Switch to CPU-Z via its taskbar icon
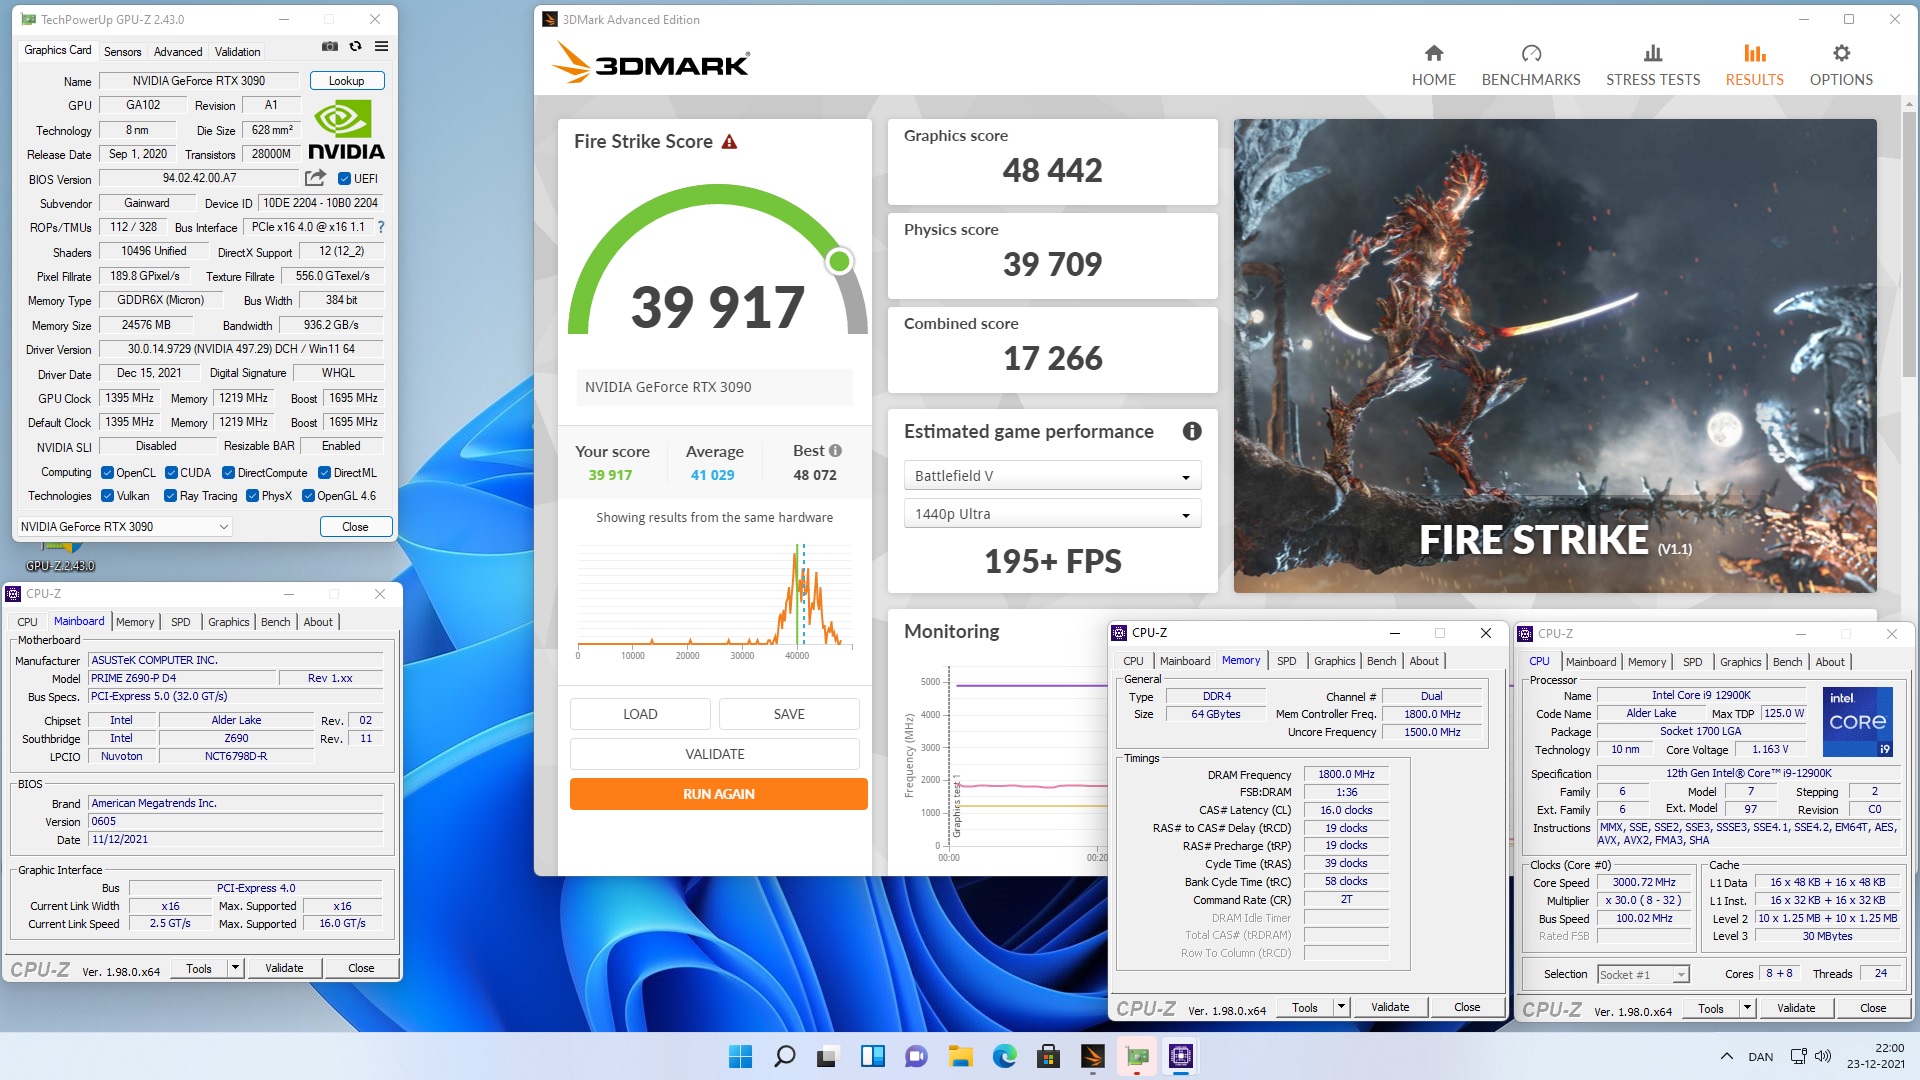 1180,1056
